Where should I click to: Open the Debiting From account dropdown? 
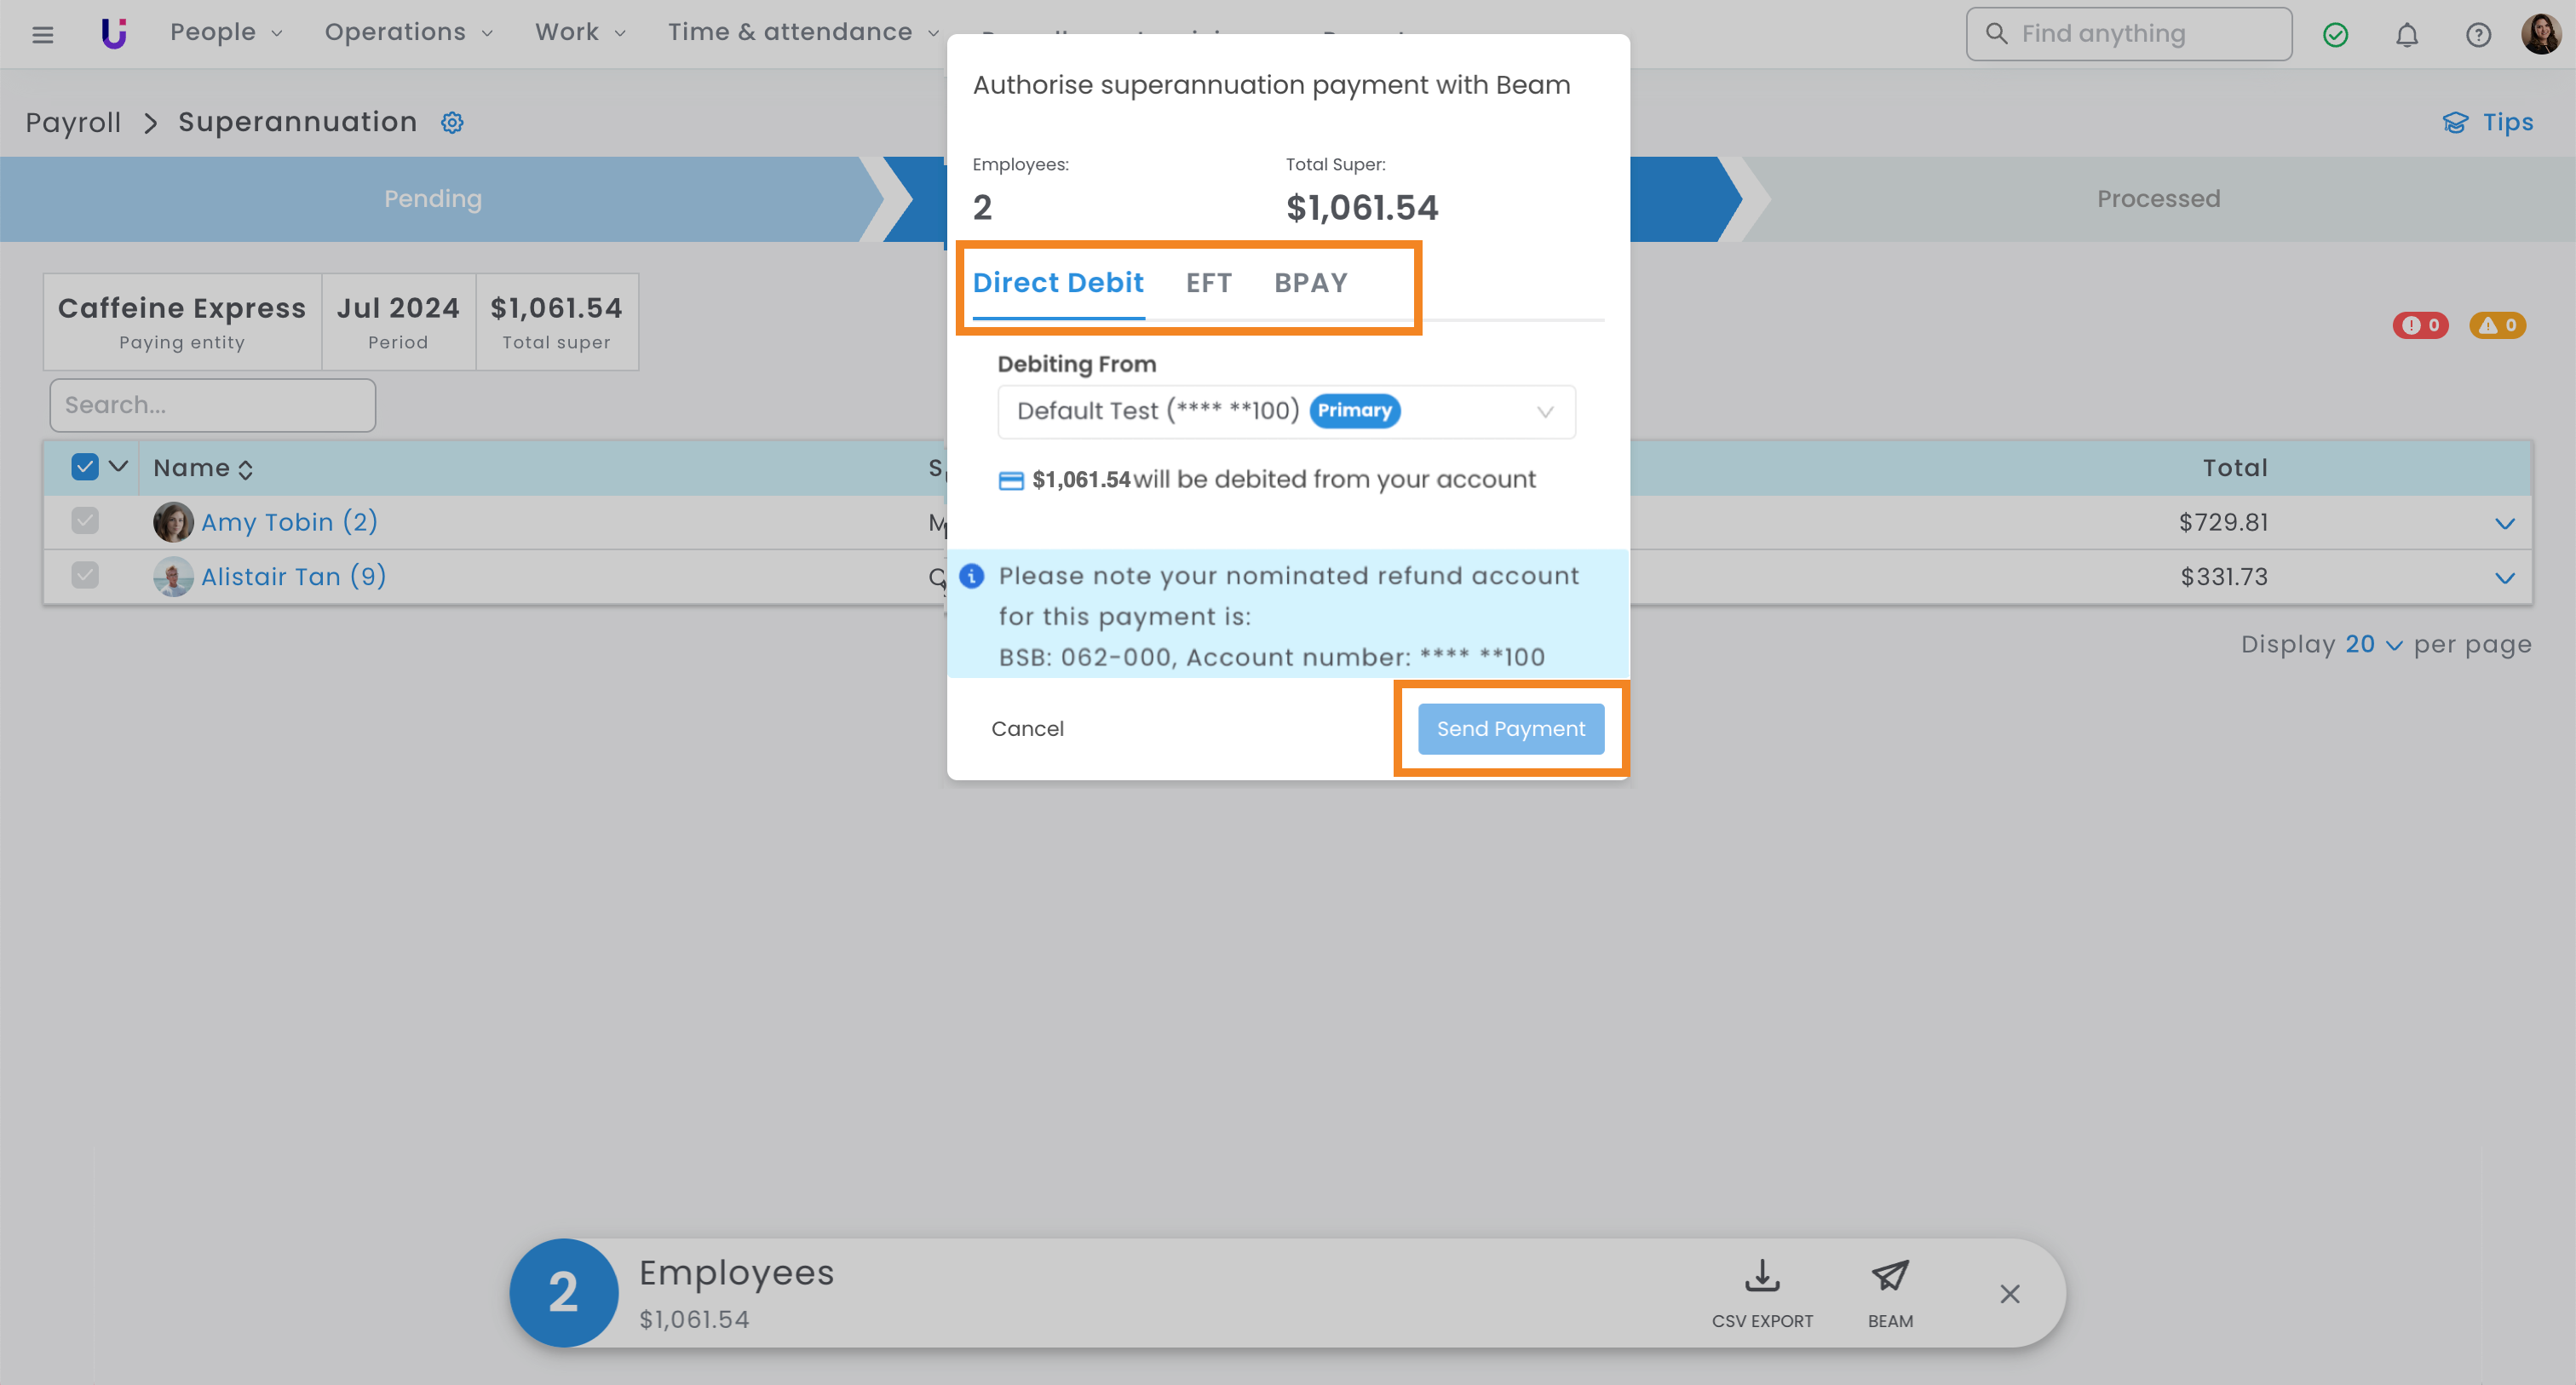(1286, 412)
